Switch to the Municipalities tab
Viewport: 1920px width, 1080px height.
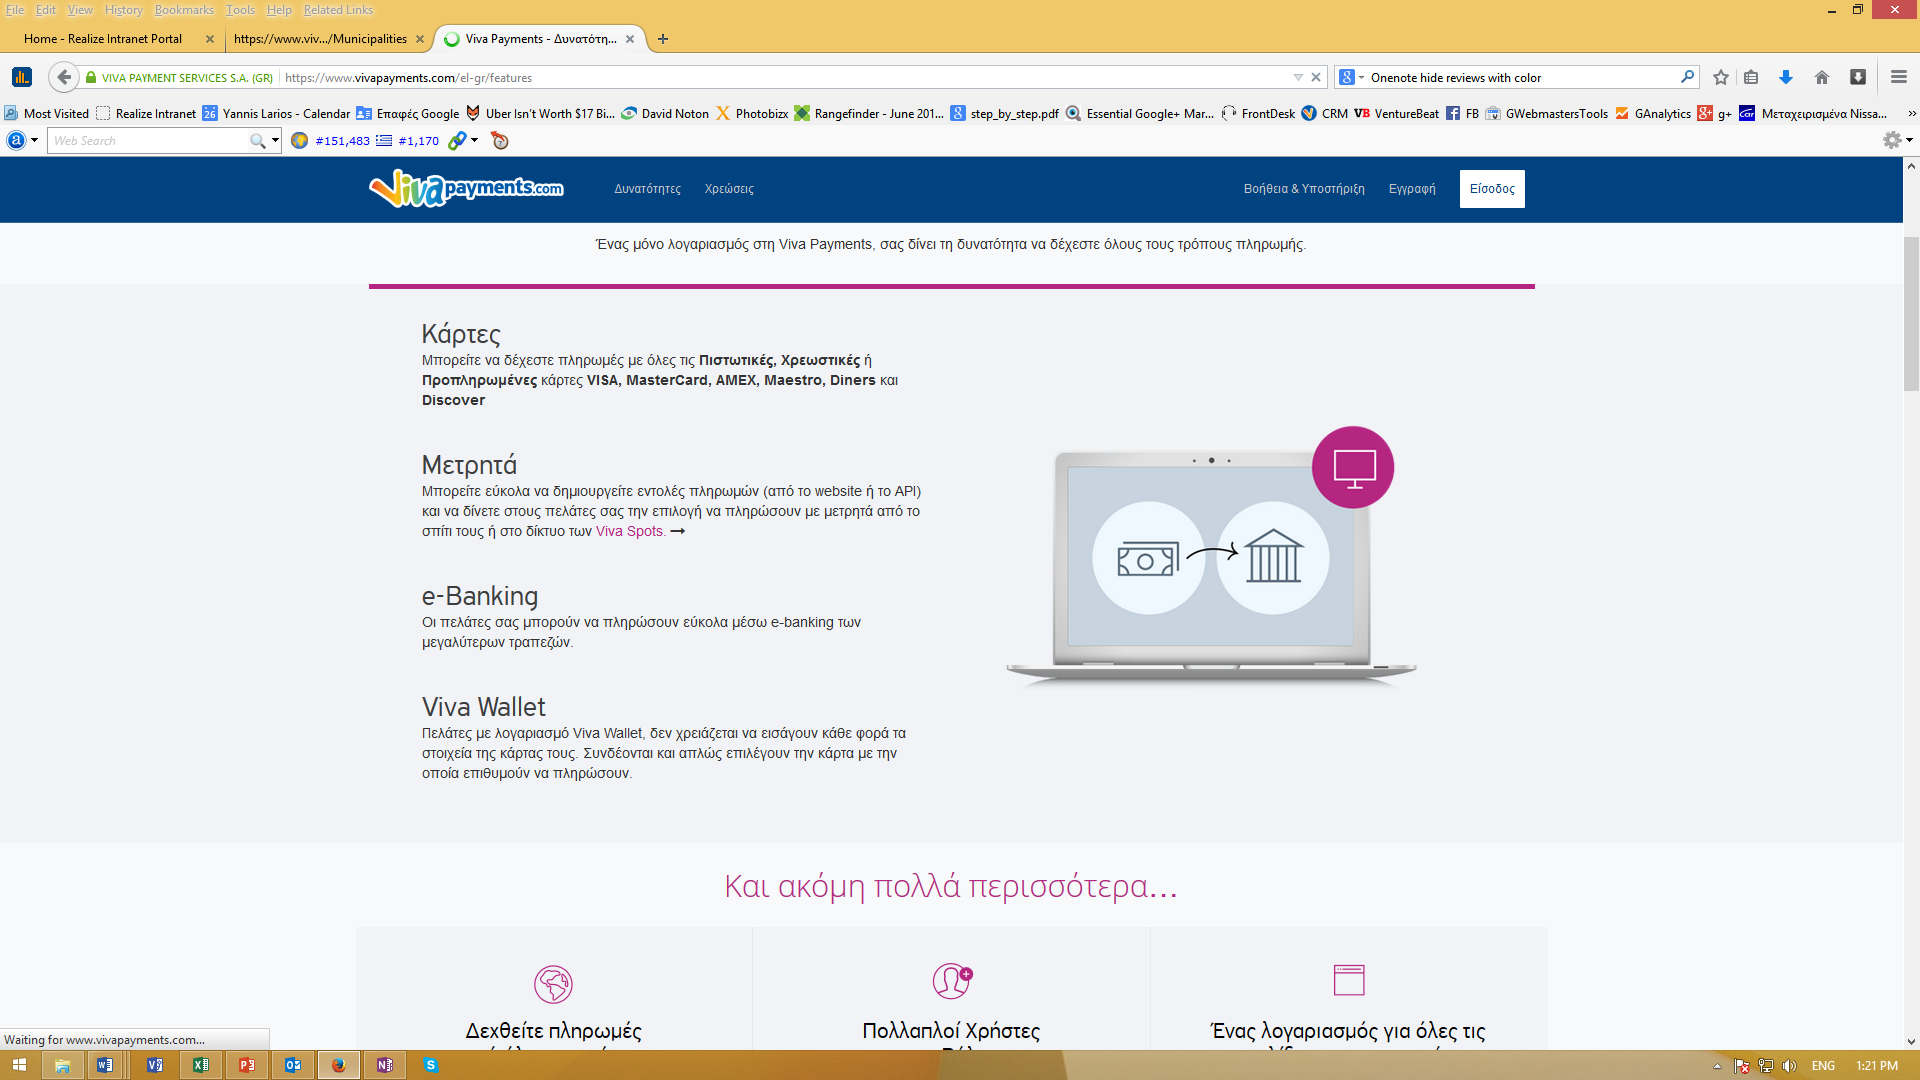point(320,39)
